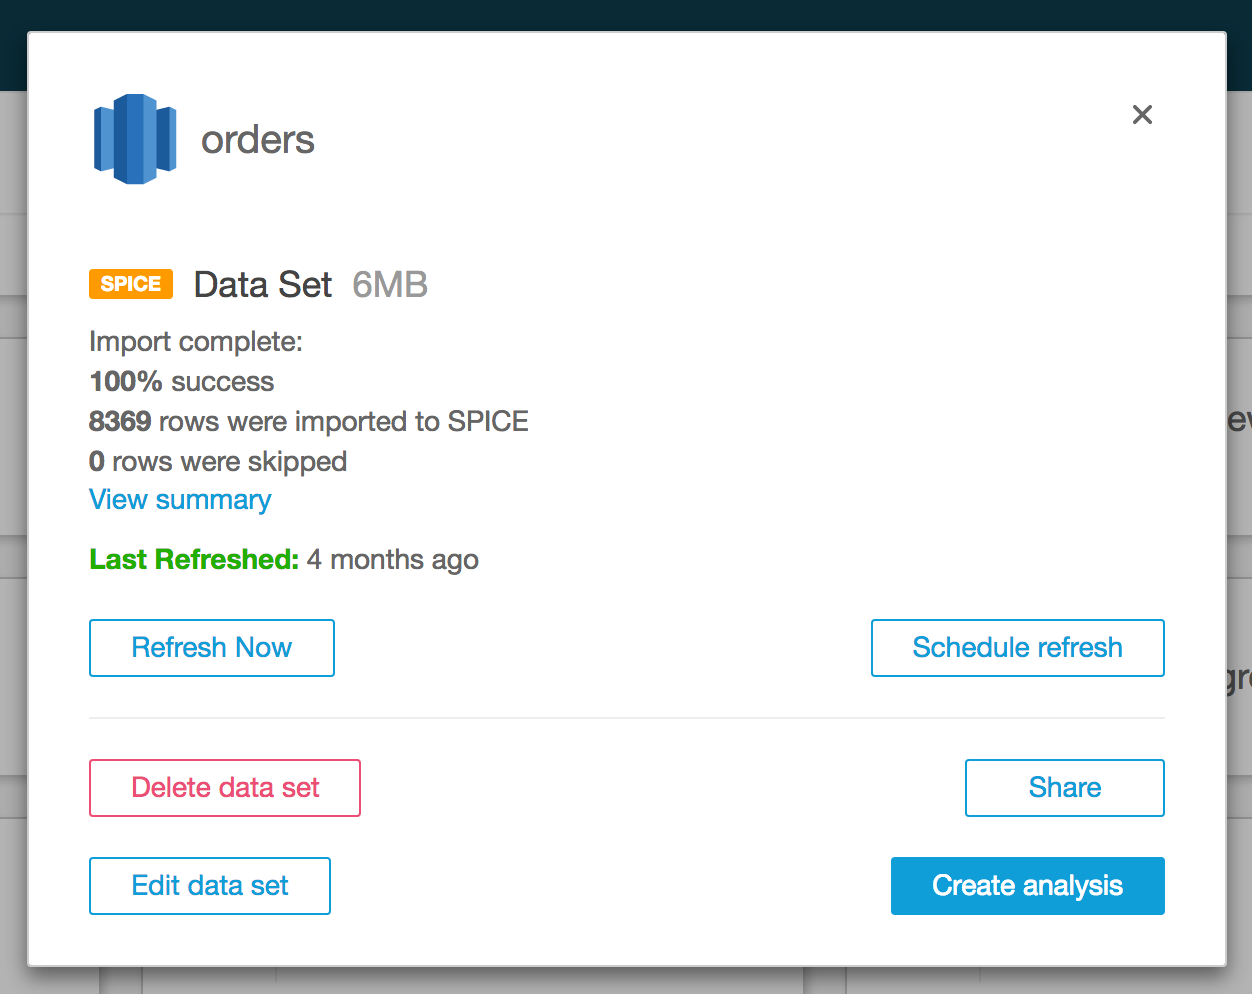This screenshot has width=1252, height=994.
Task: Click the QuickSight database icon beside orders
Action: point(135,139)
